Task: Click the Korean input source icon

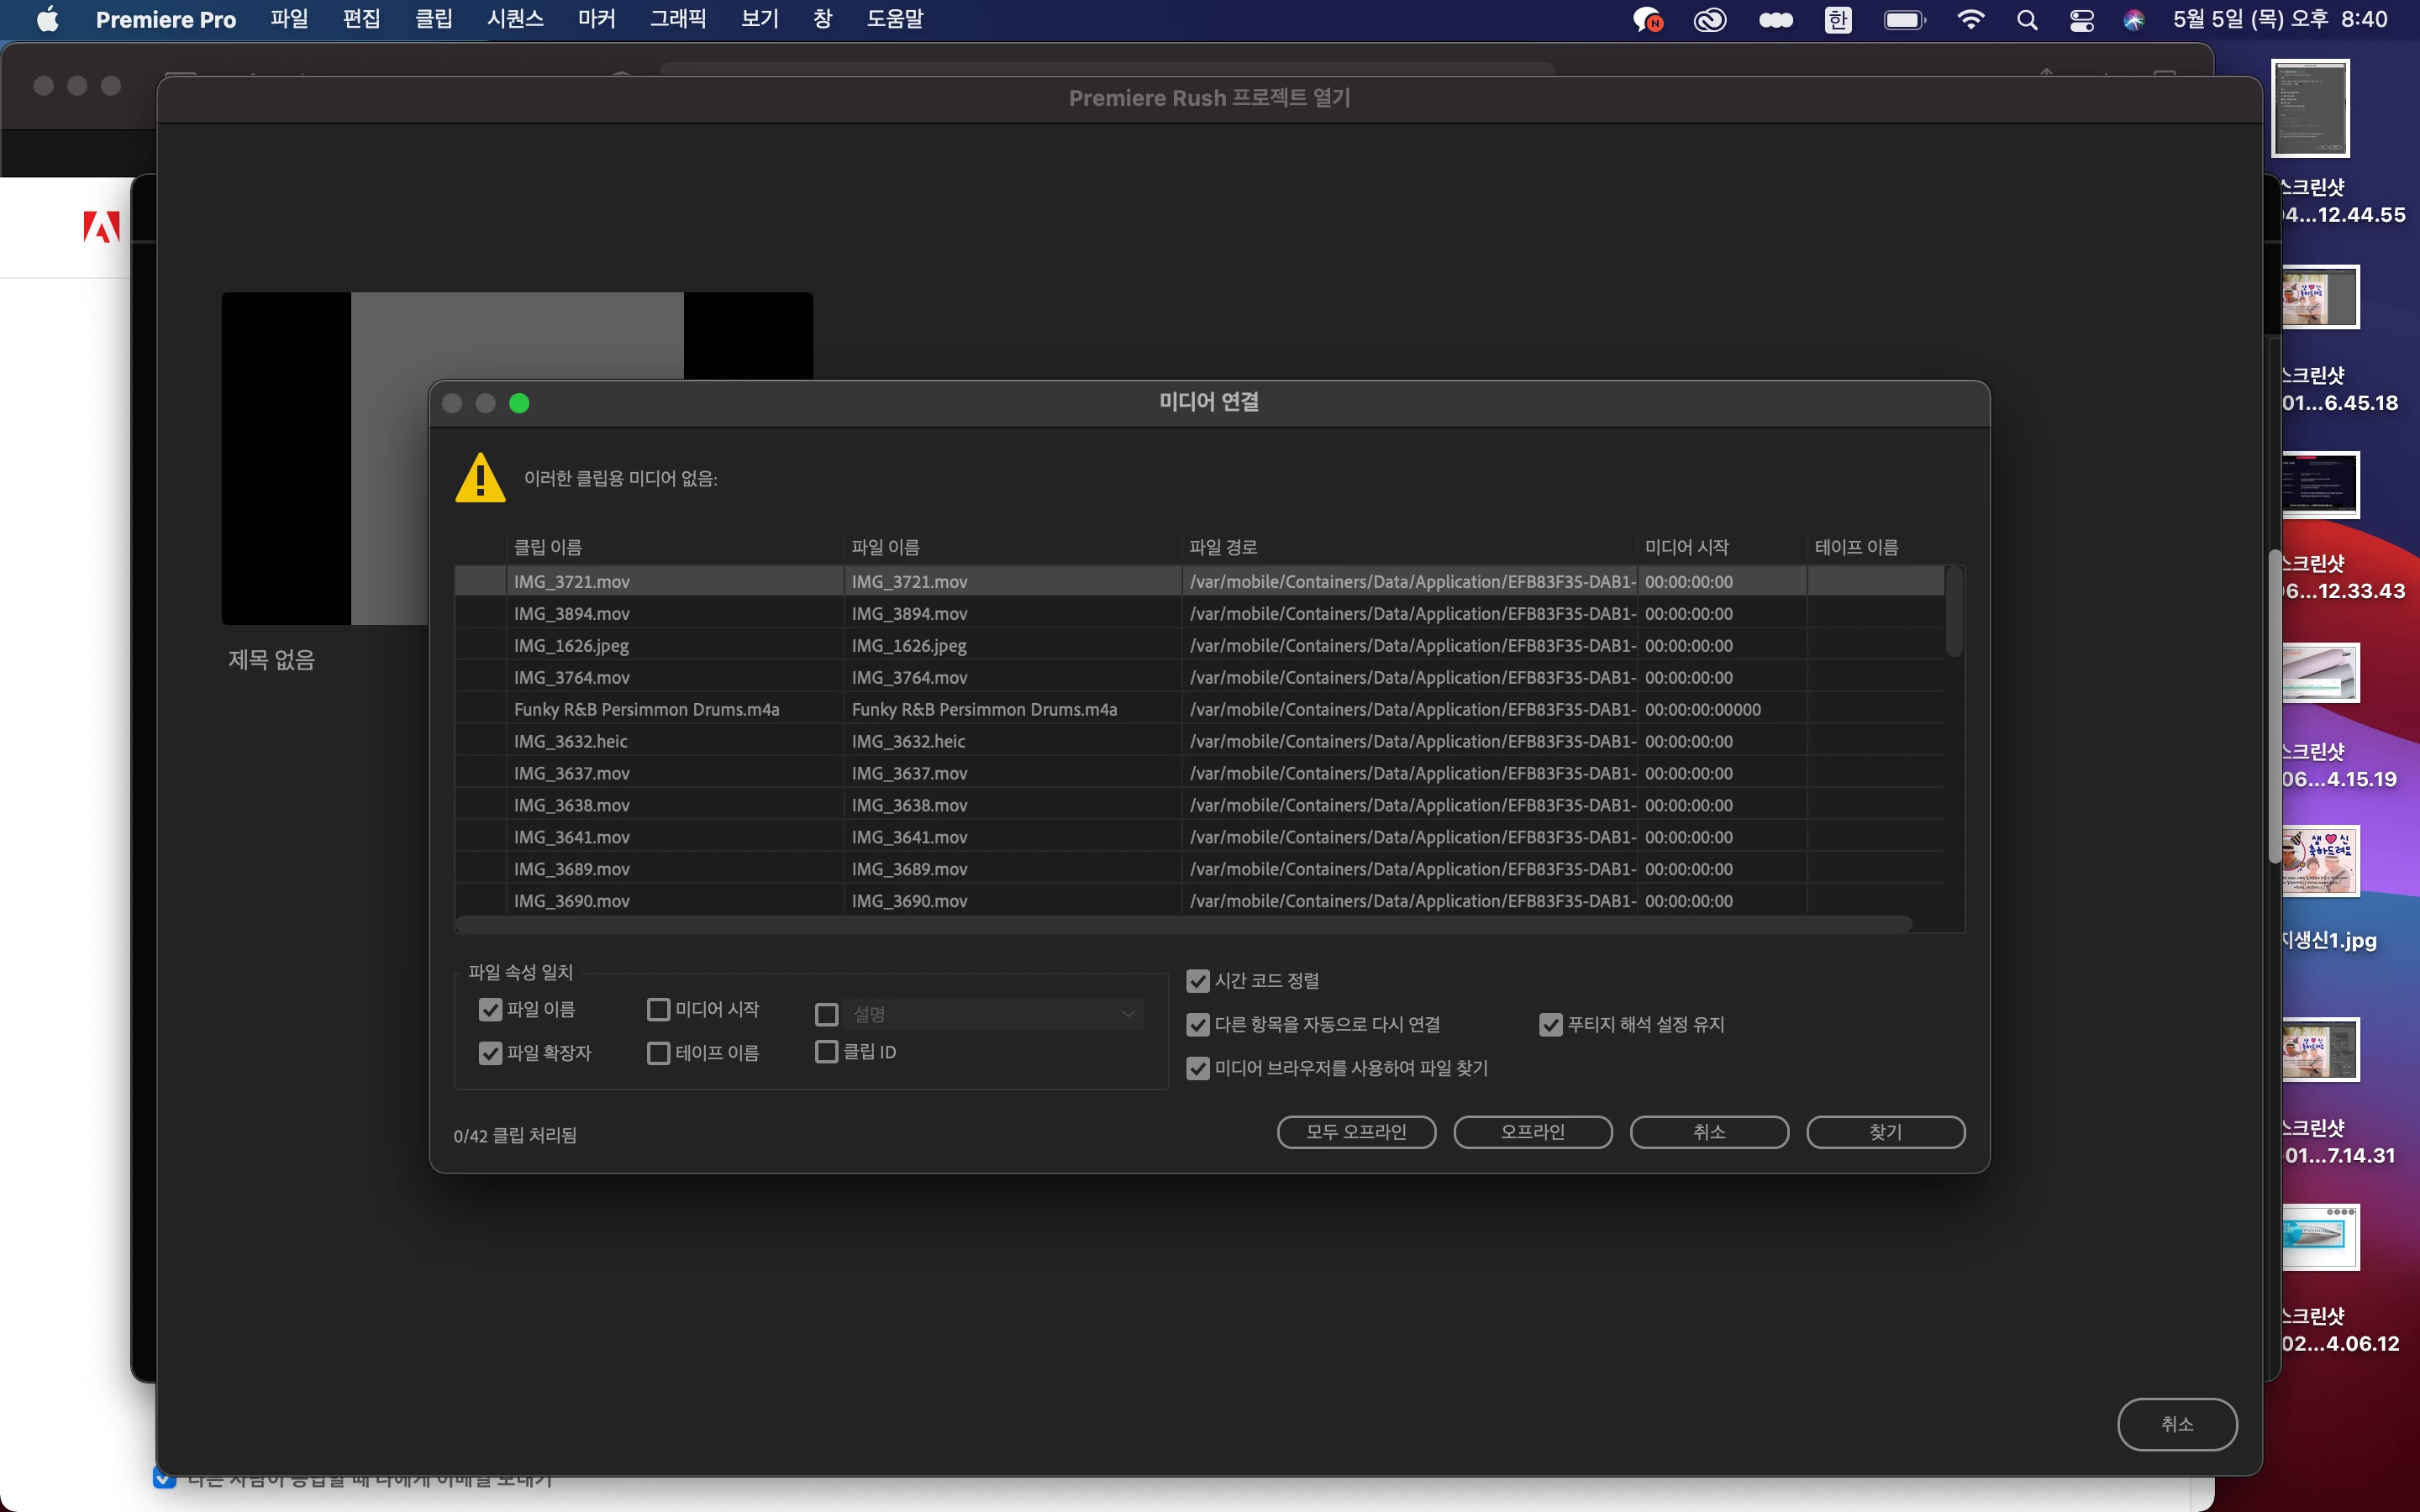Action: tap(1838, 20)
